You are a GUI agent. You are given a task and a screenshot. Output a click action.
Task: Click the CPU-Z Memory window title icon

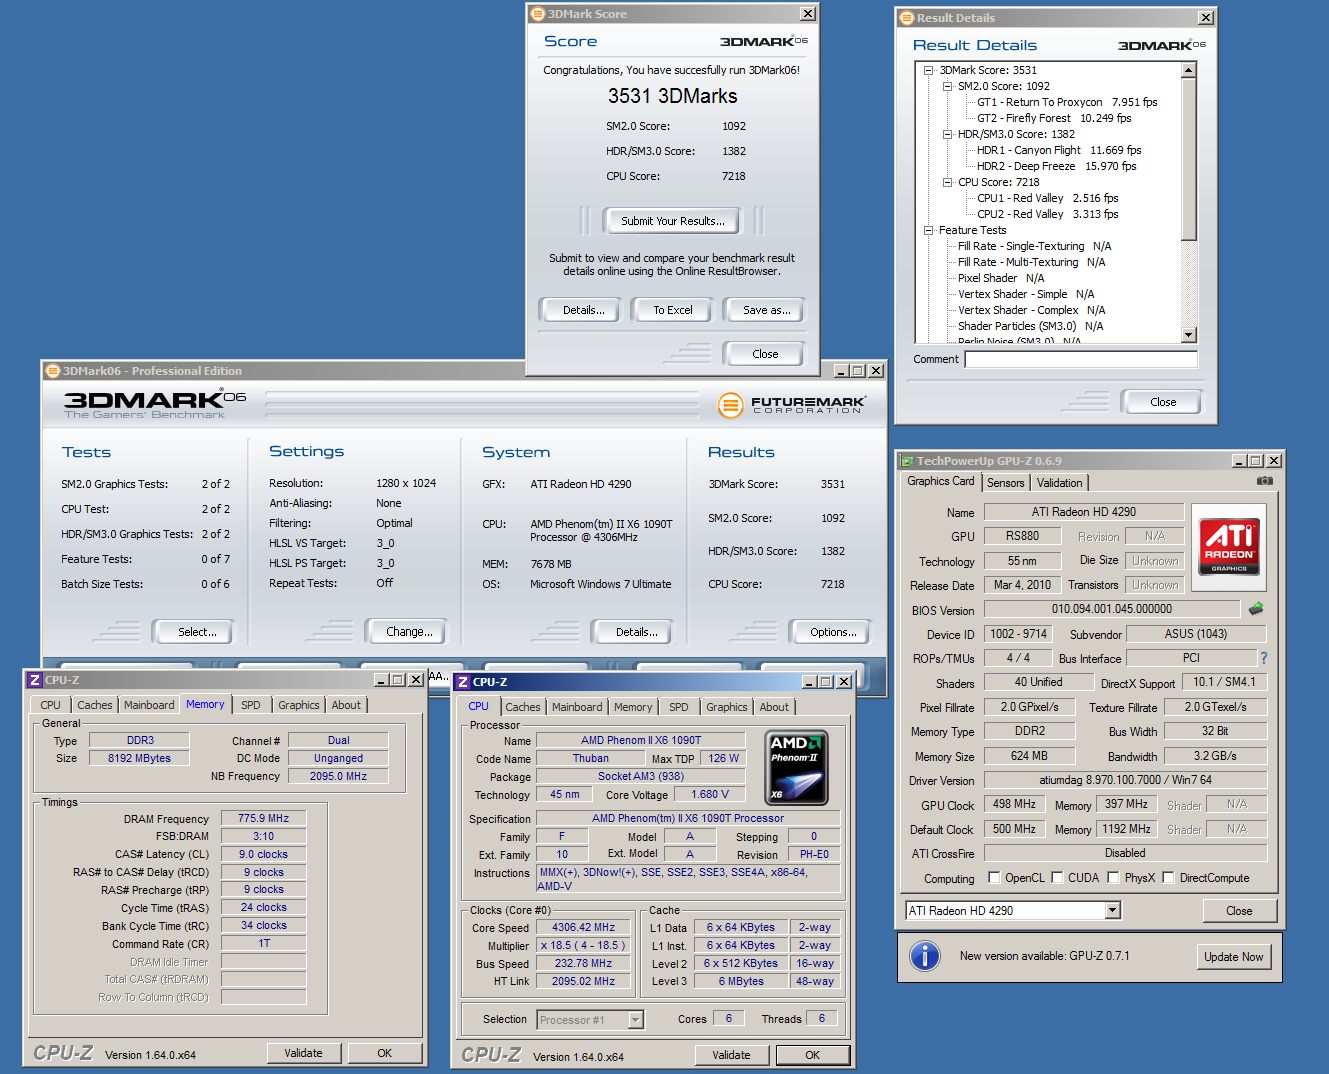(x=35, y=680)
